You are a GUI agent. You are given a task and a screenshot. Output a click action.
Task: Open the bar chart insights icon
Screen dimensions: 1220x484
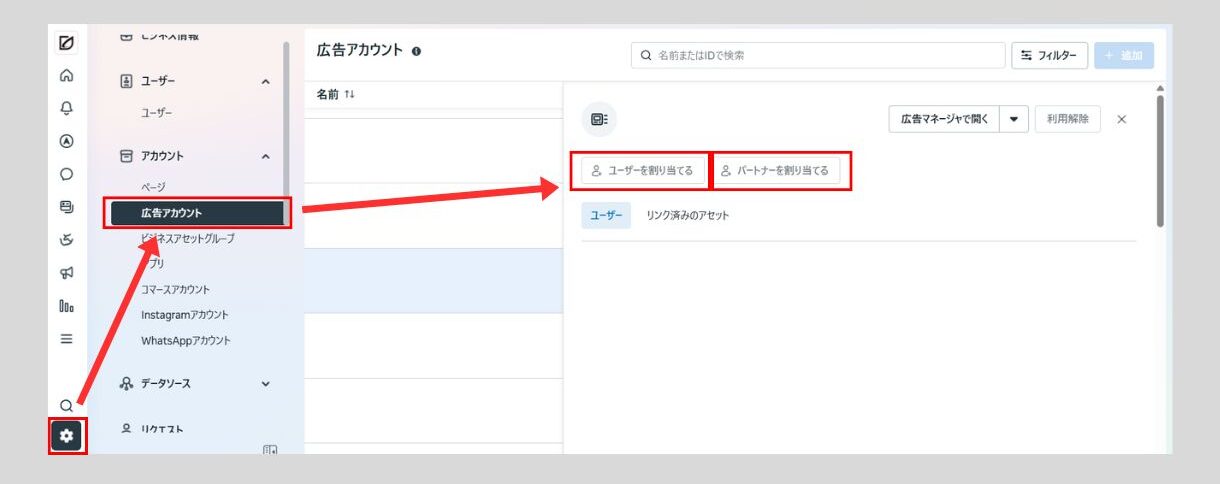67,306
